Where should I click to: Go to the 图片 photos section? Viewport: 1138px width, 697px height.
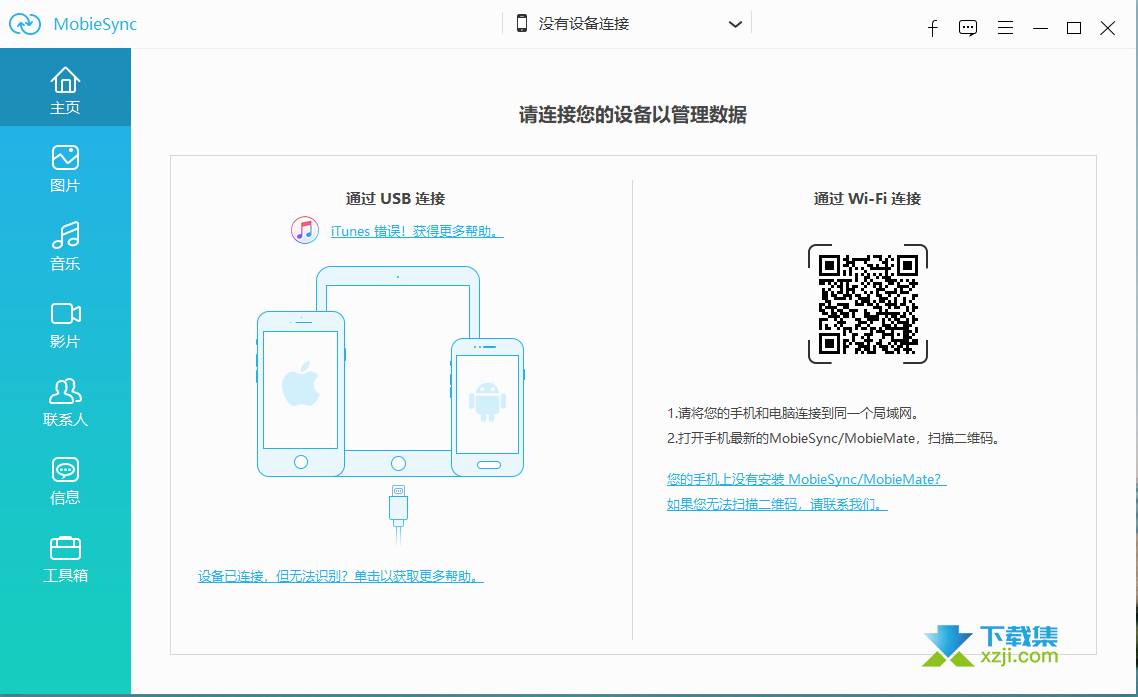point(65,168)
